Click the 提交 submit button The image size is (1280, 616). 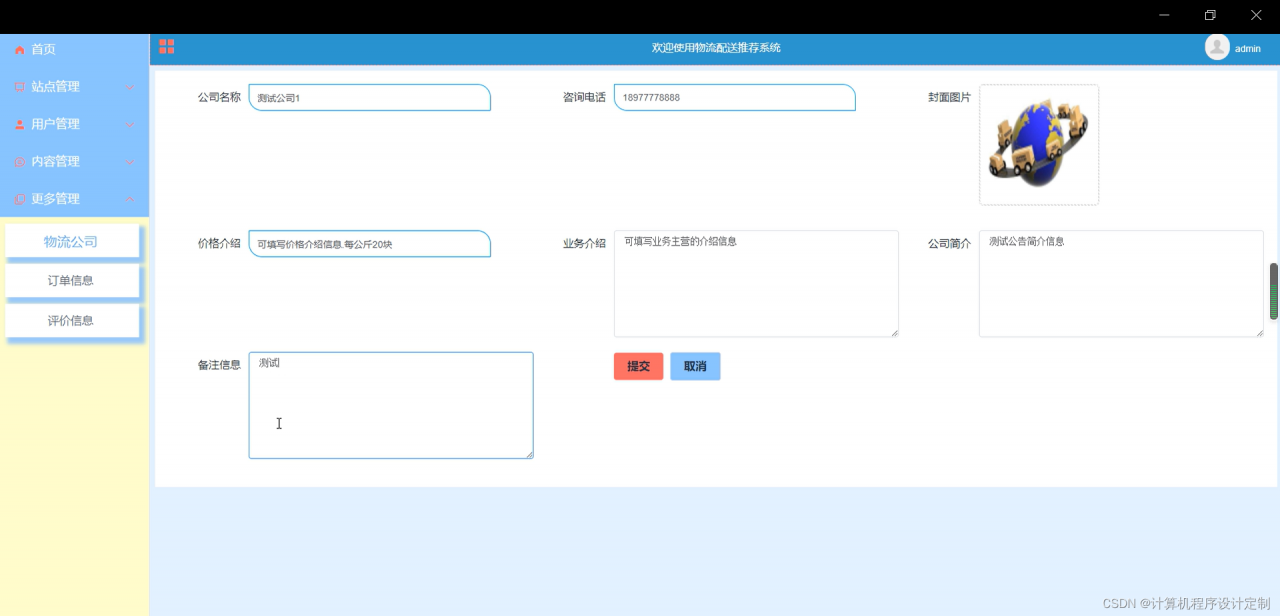click(638, 366)
